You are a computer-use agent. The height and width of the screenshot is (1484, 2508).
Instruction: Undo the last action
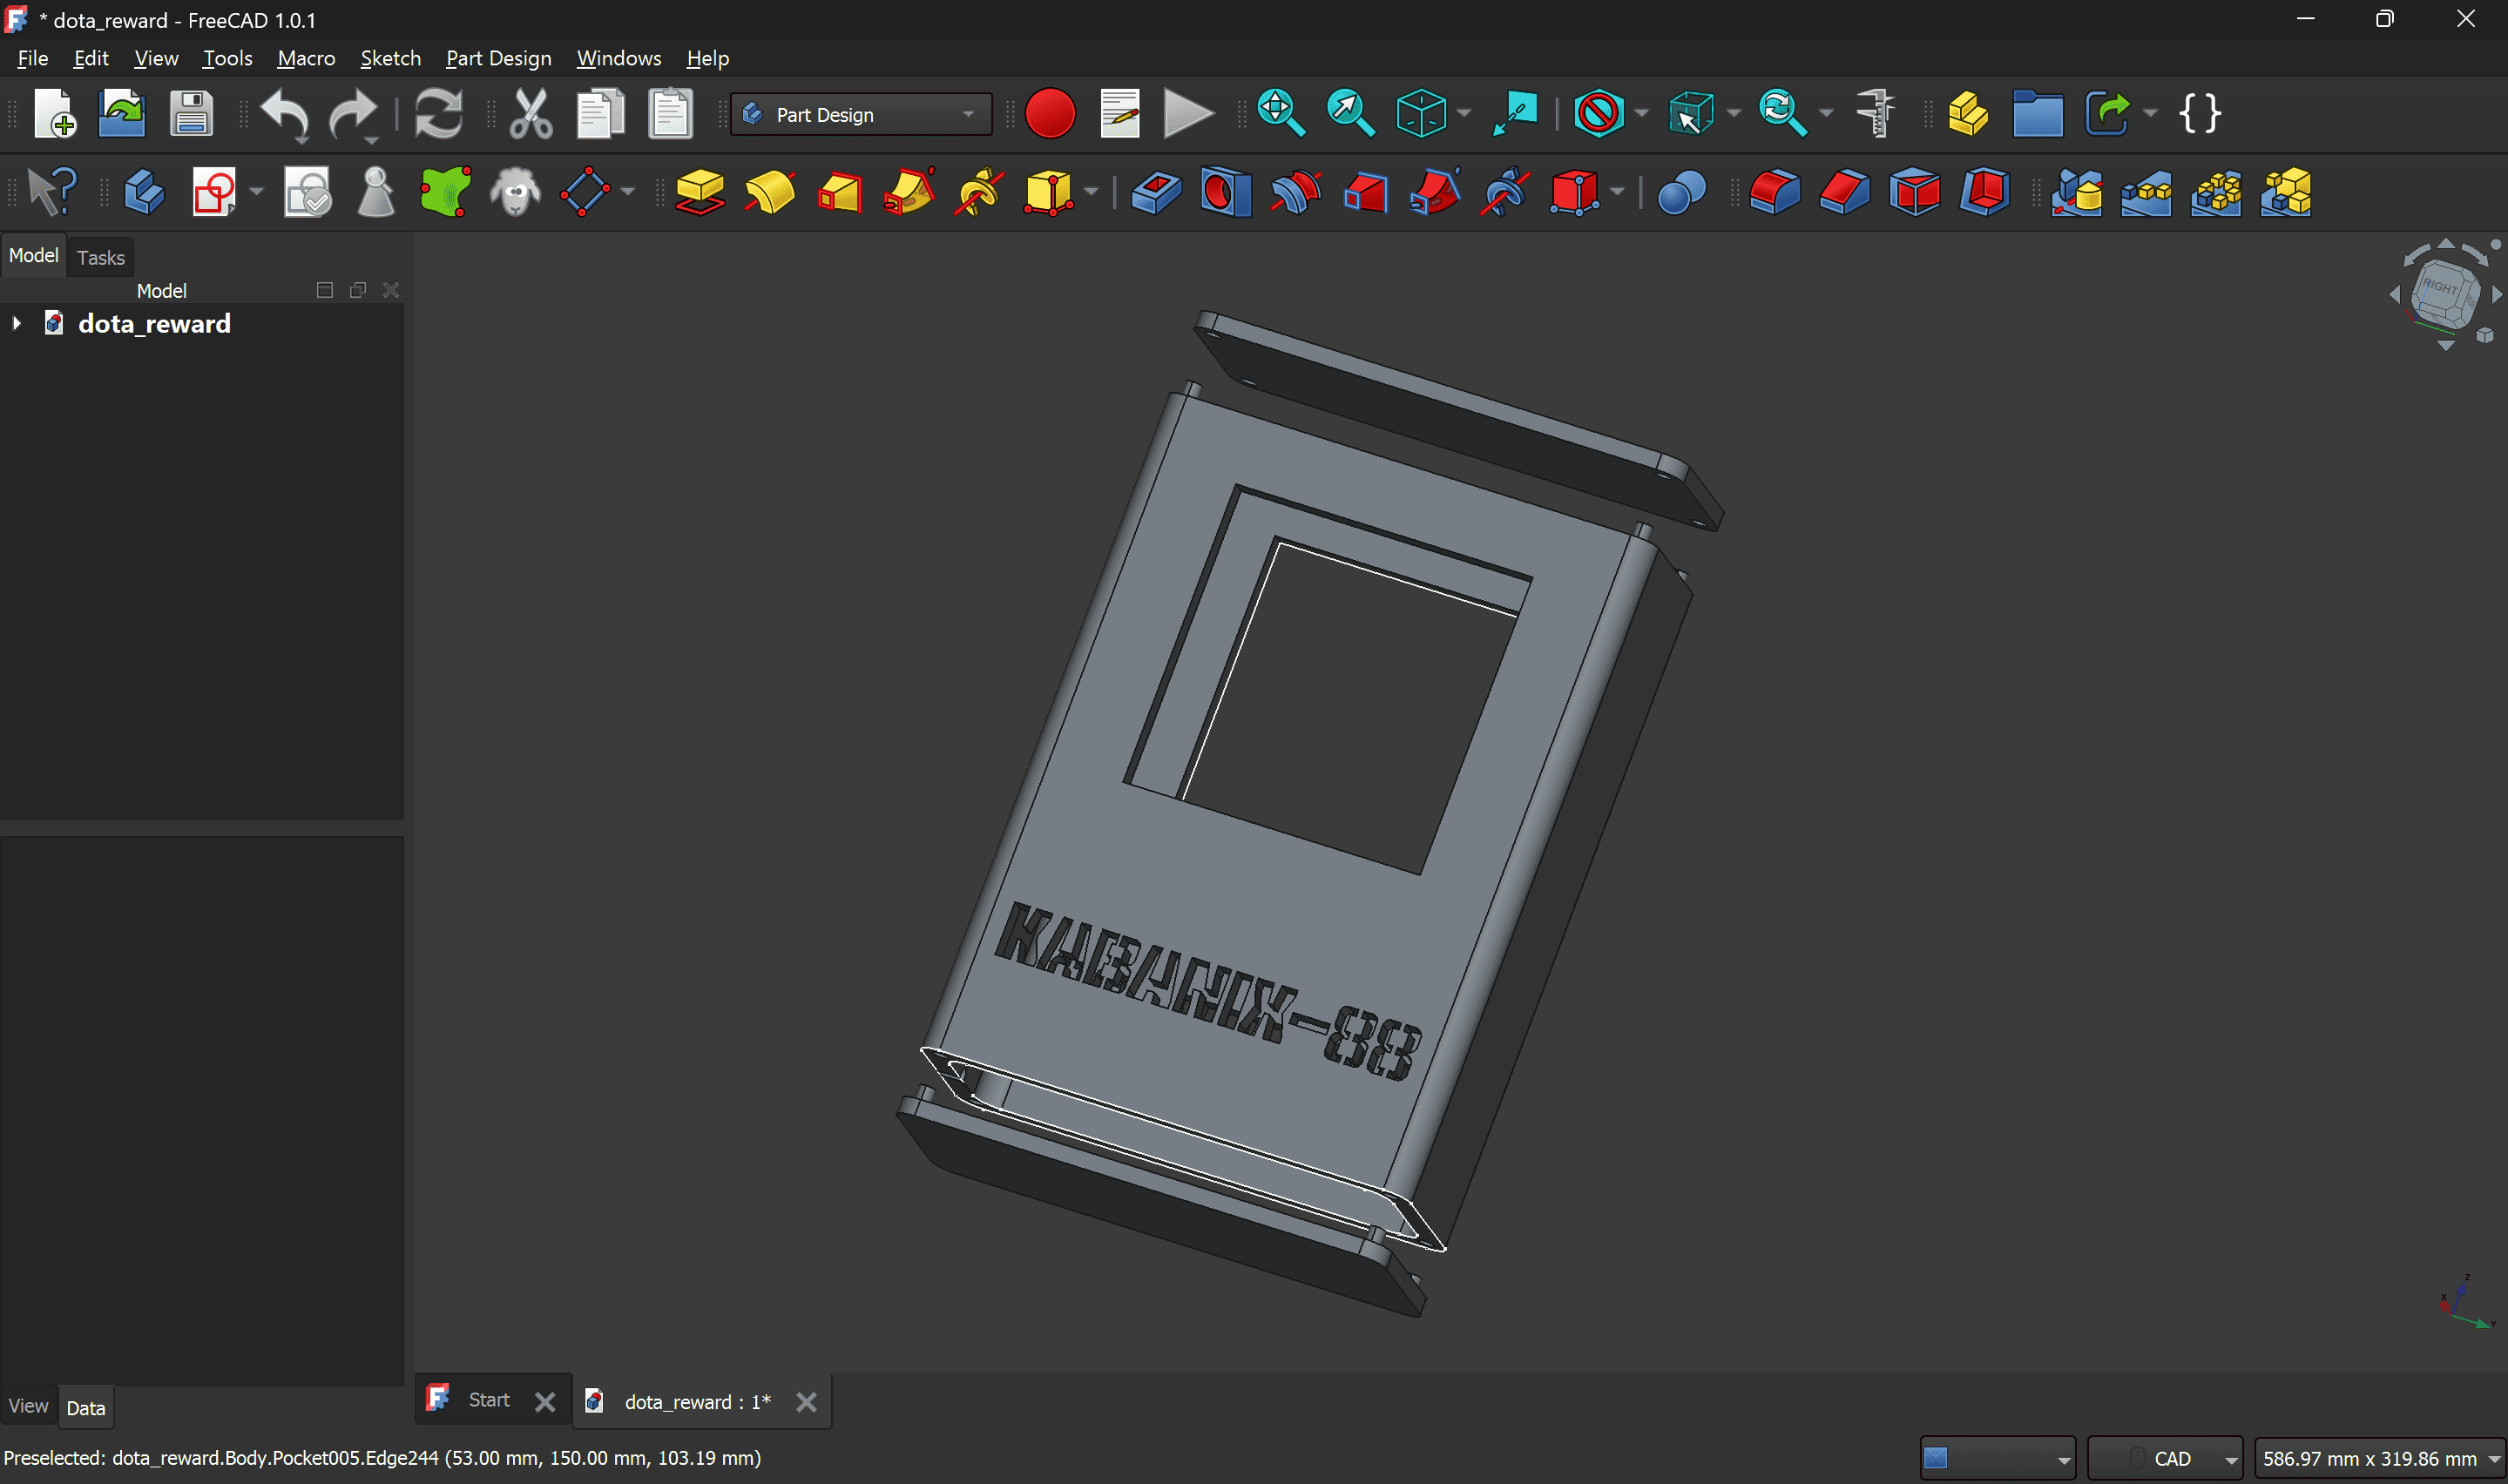point(286,114)
